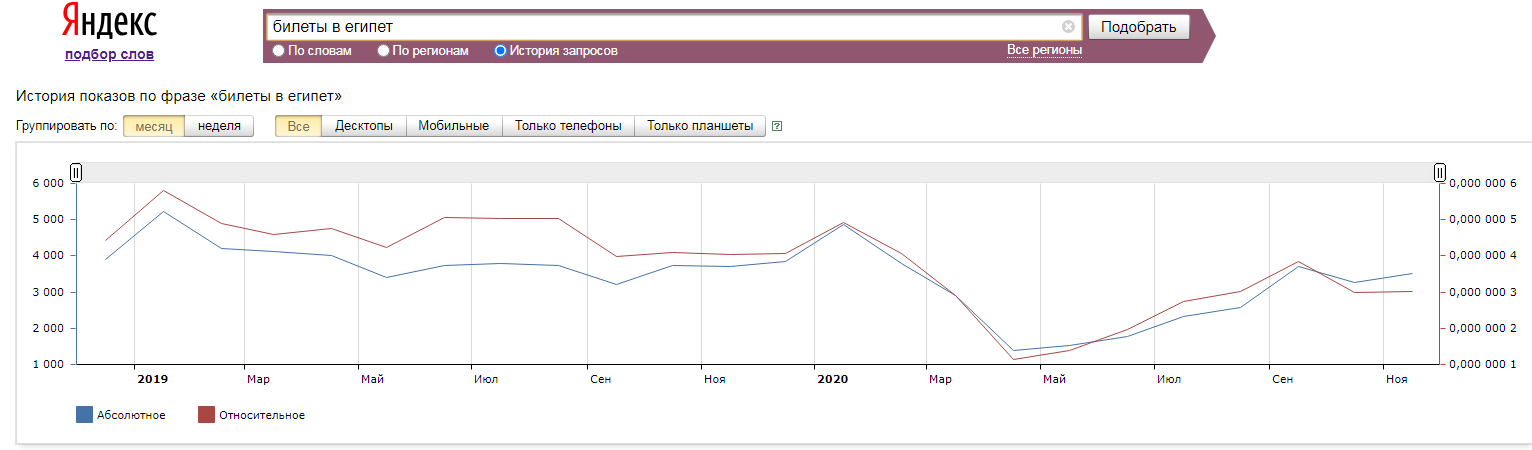
Task: Click the 2020 label on the time axis
Action: tap(832, 379)
